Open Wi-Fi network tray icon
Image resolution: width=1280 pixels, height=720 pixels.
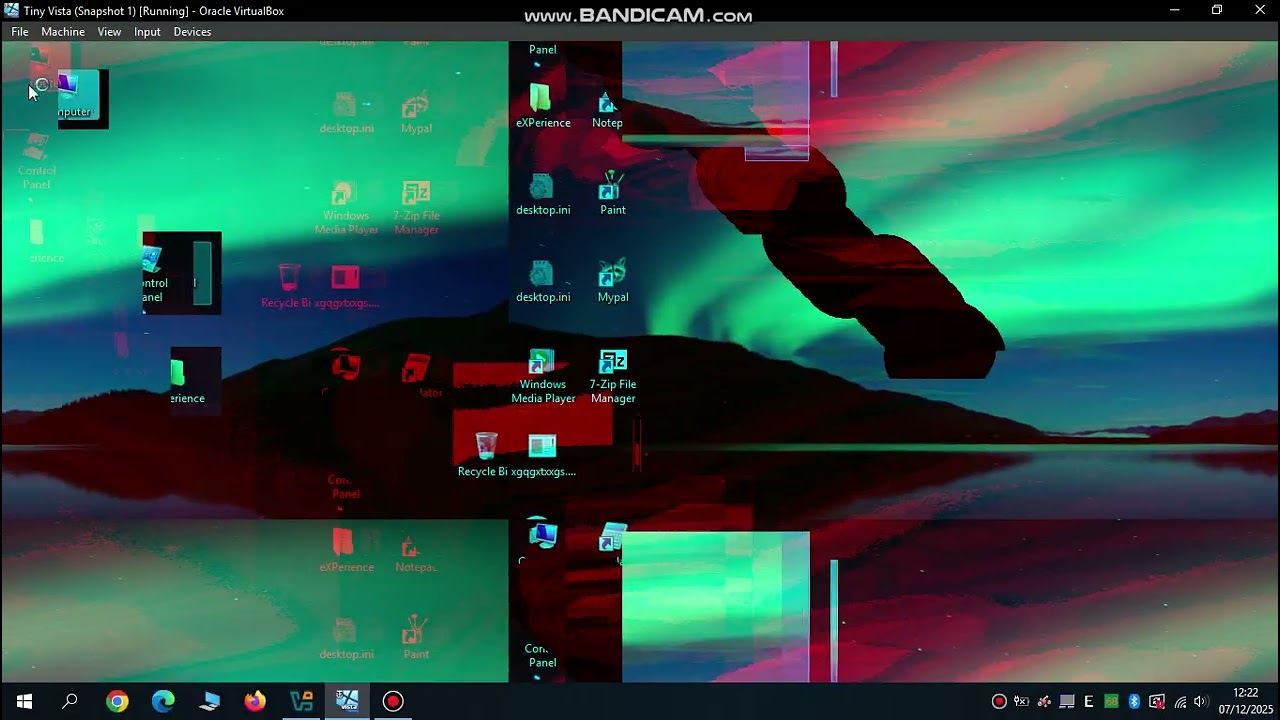1180,701
